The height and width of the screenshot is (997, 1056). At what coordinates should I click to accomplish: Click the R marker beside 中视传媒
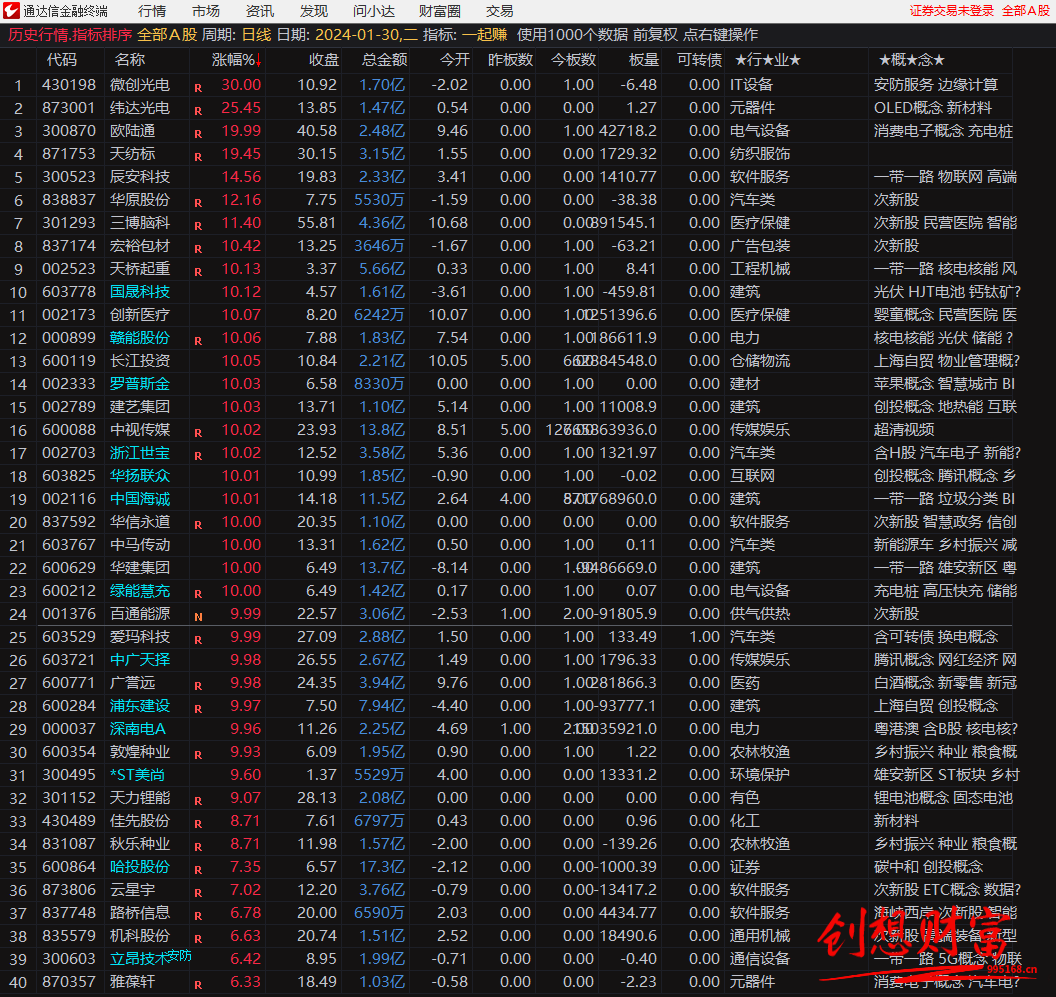pyautogui.click(x=198, y=432)
